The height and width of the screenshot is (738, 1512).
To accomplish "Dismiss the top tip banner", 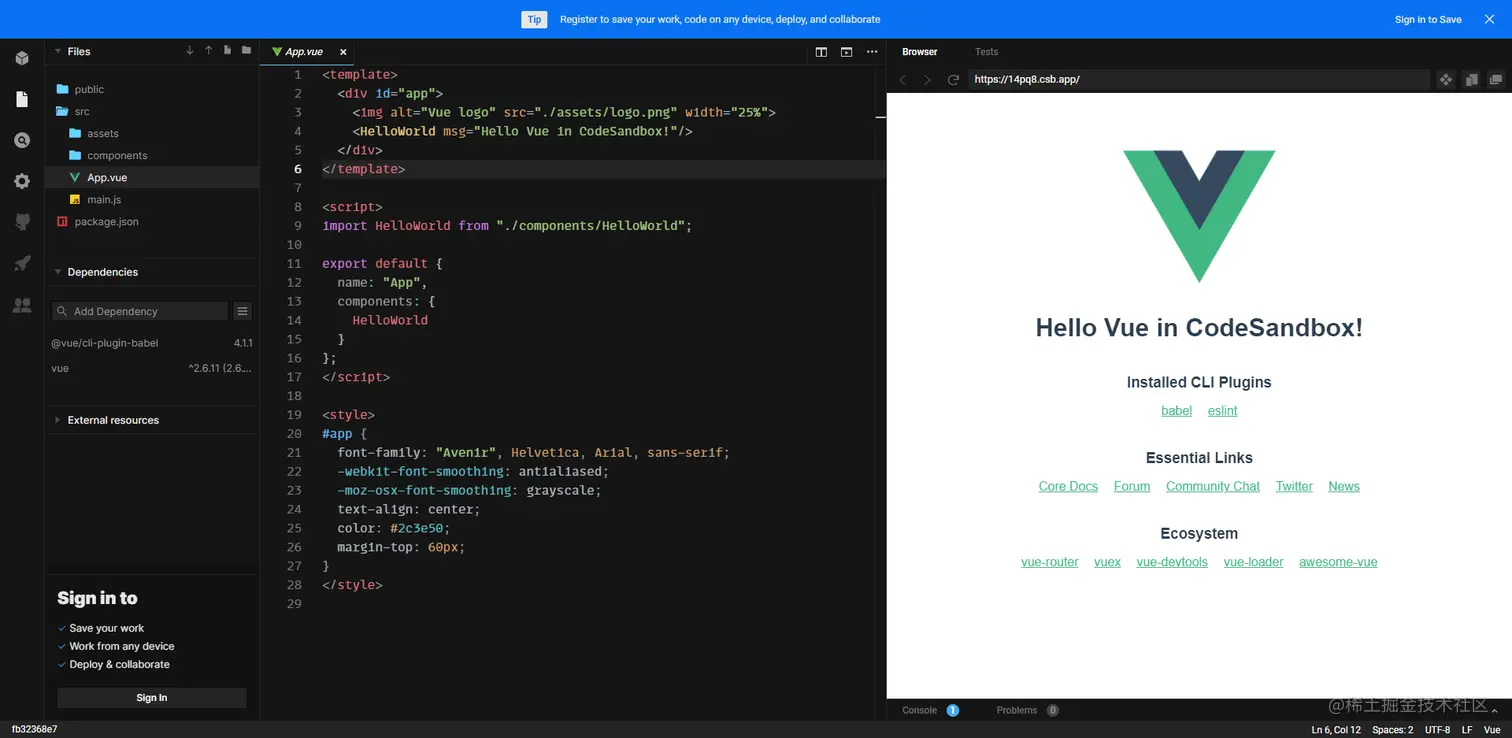I will click(x=1491, y=19).
